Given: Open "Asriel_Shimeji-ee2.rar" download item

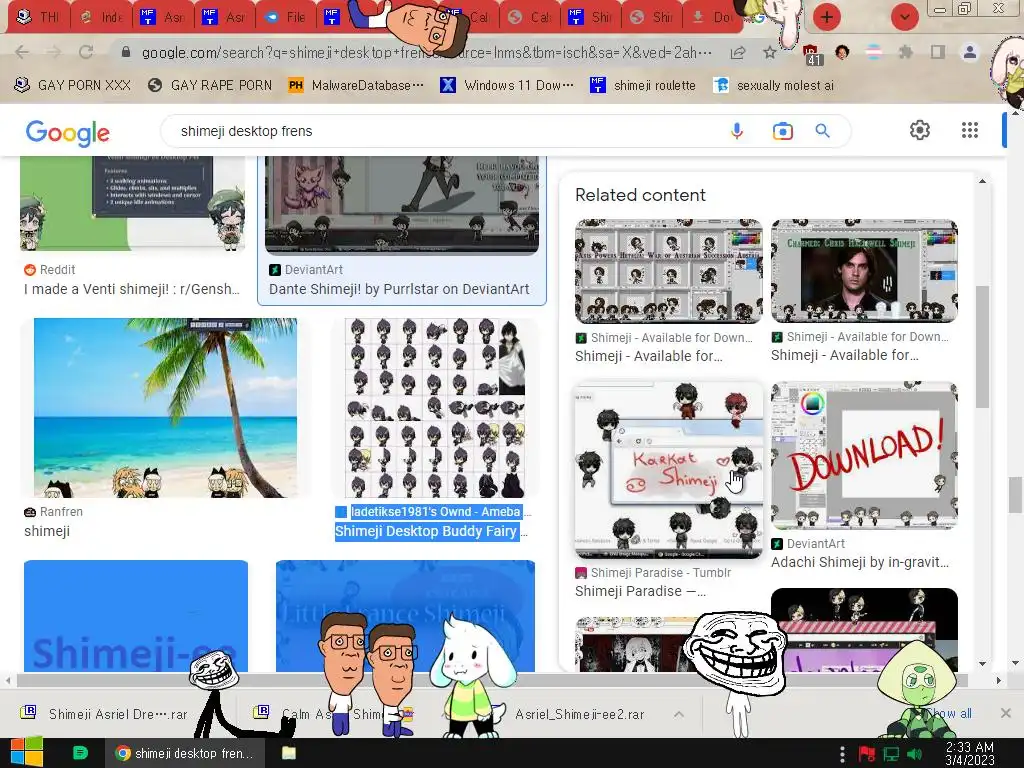Looking at the screenshot, I should [x=579, y=714].
